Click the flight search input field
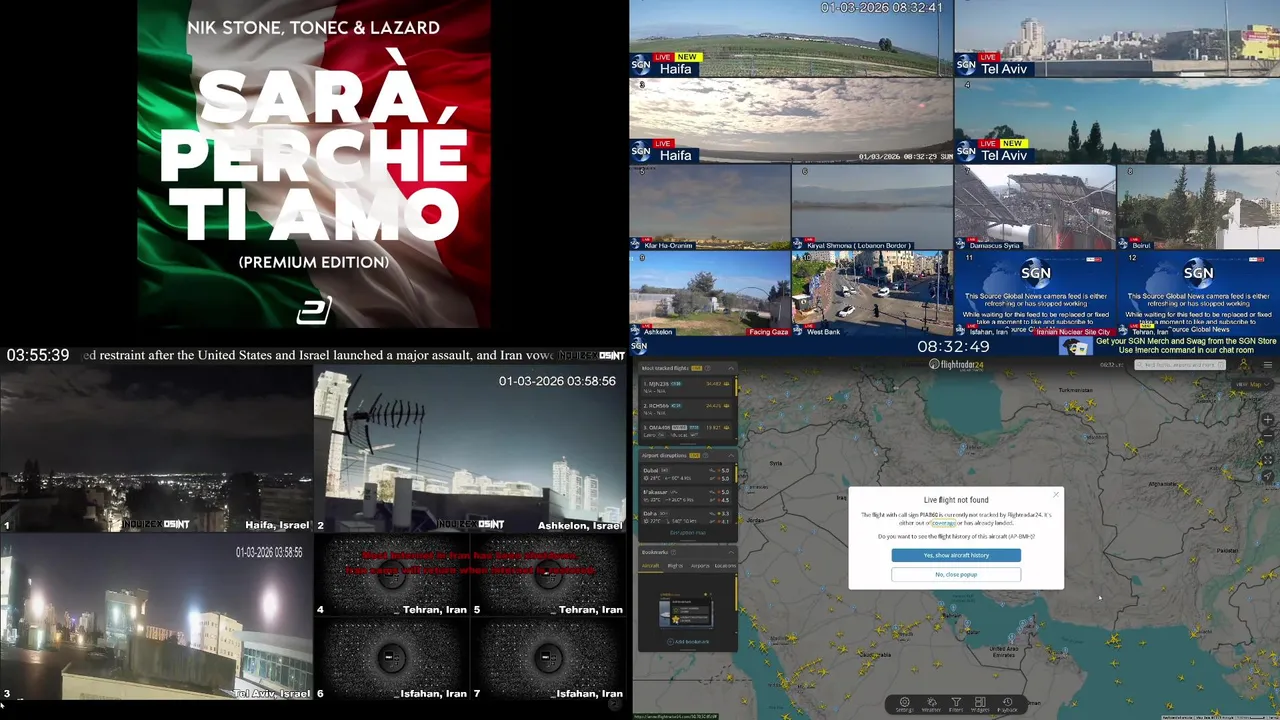The width and height of the screenshot is (1280, 720). (1180, 365)
